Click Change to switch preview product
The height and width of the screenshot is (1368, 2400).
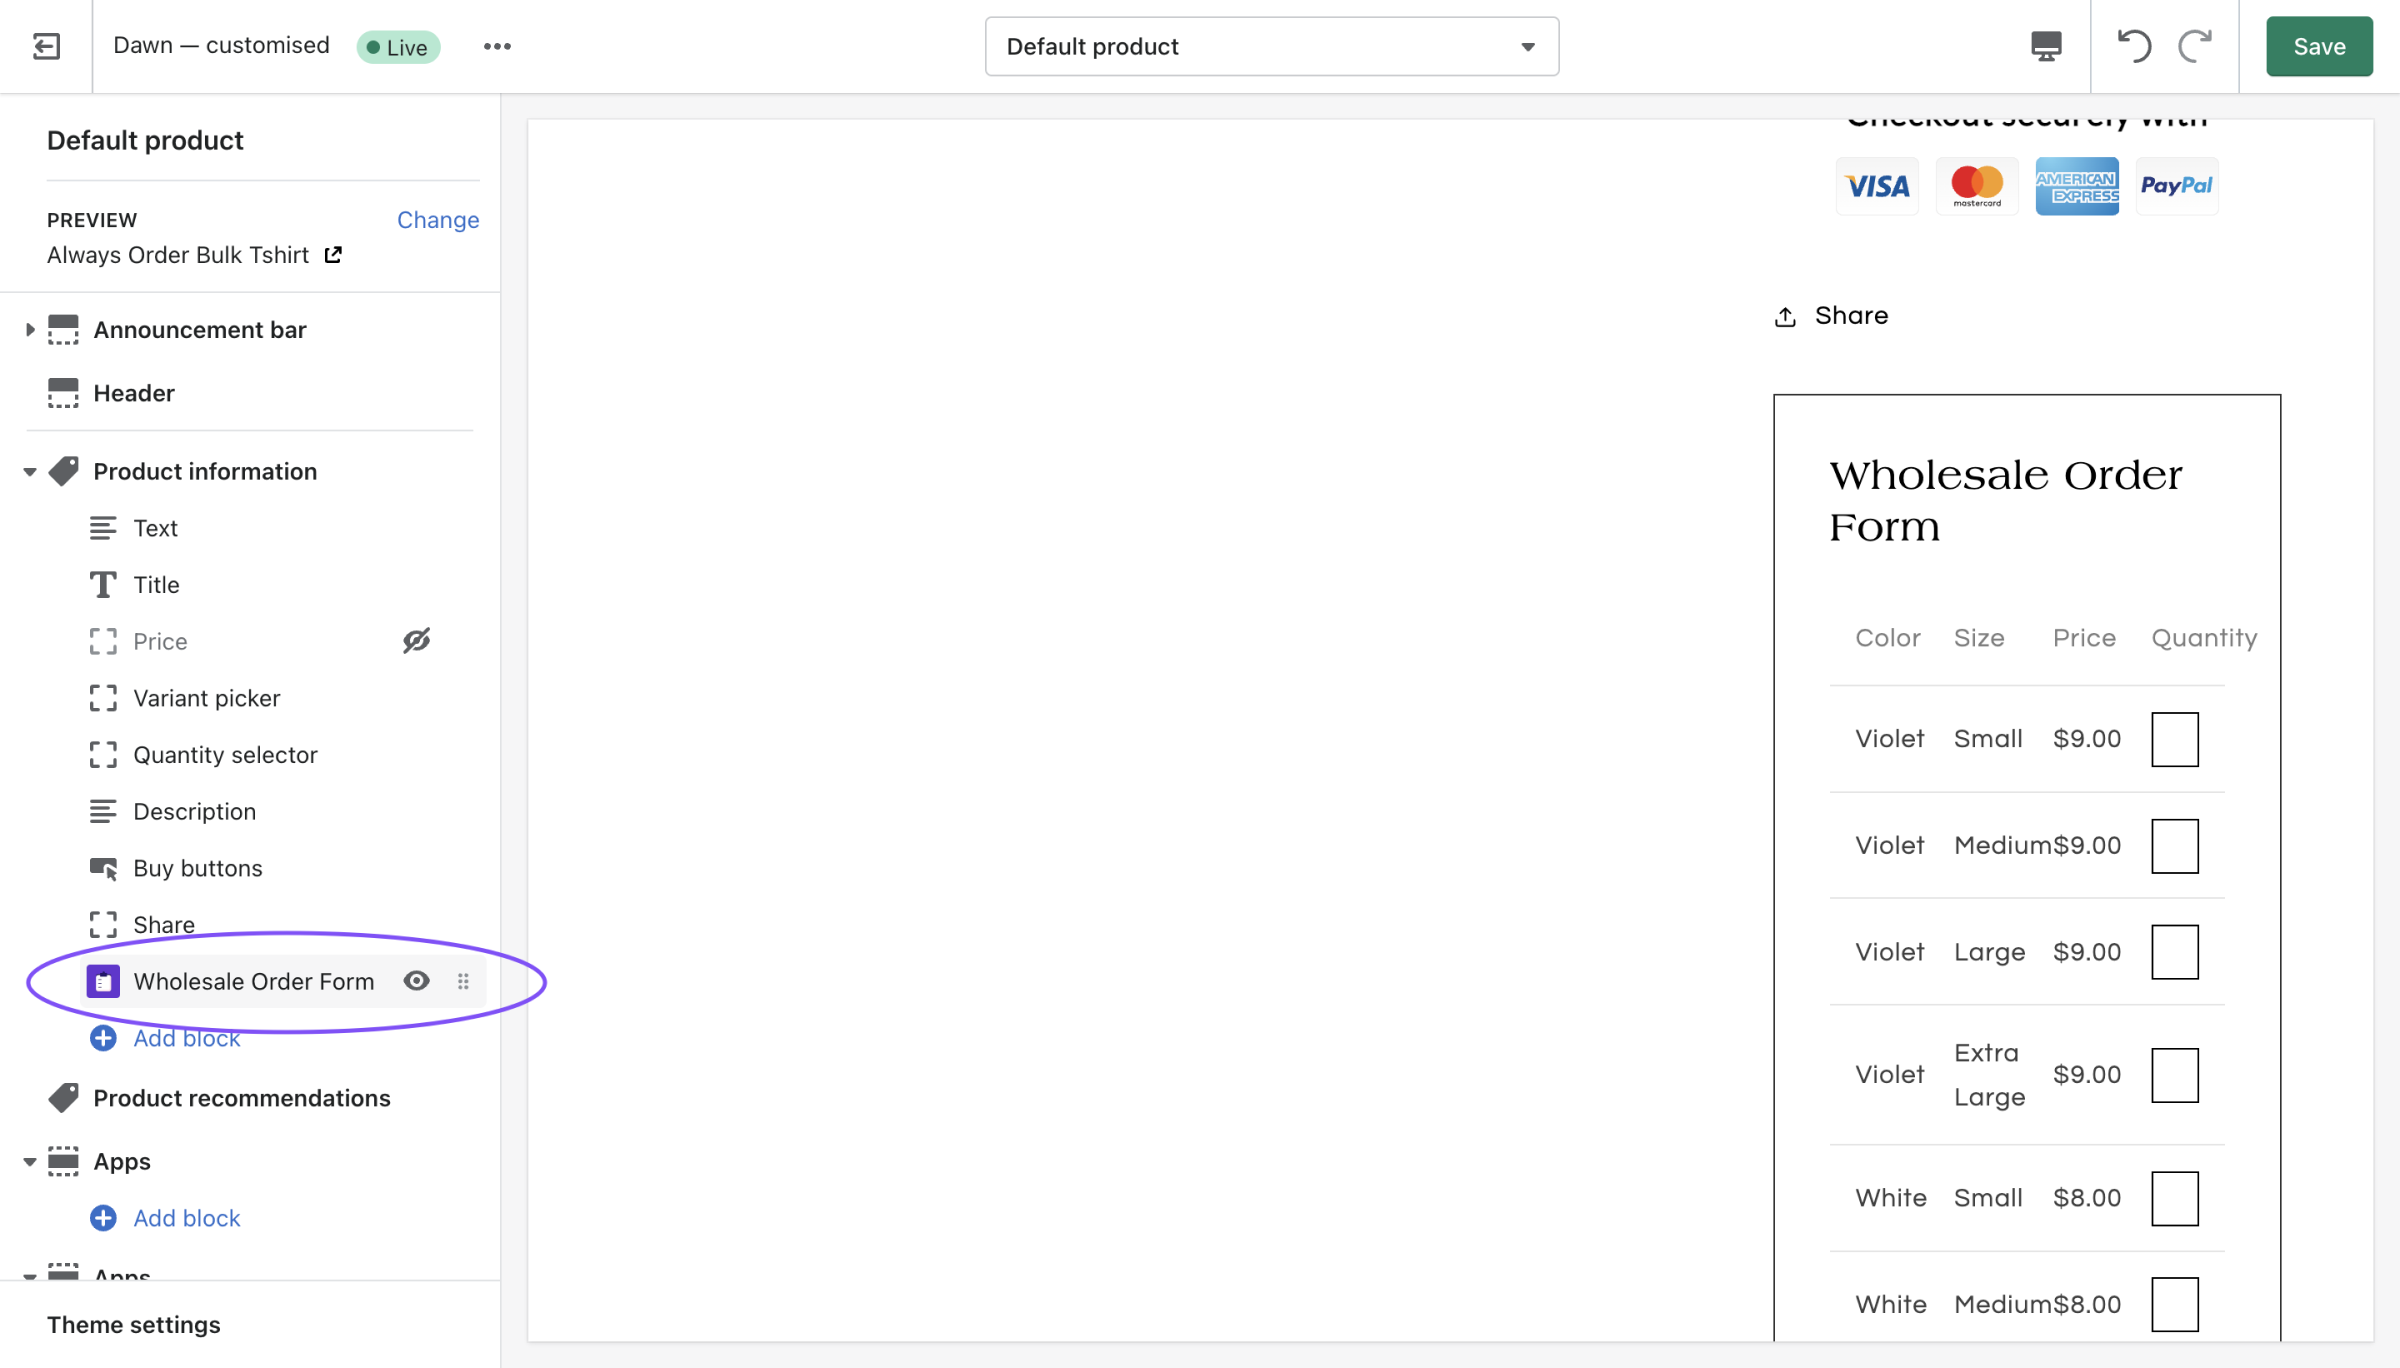[x=438, y=219]
